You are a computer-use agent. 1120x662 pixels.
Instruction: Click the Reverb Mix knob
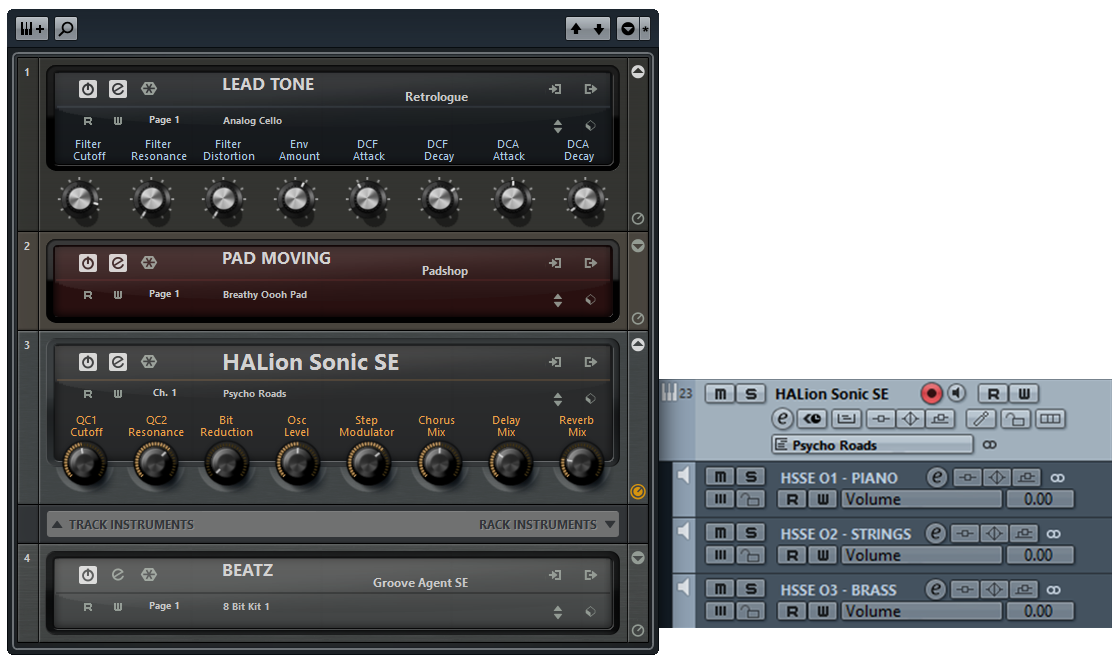(581, 463)
